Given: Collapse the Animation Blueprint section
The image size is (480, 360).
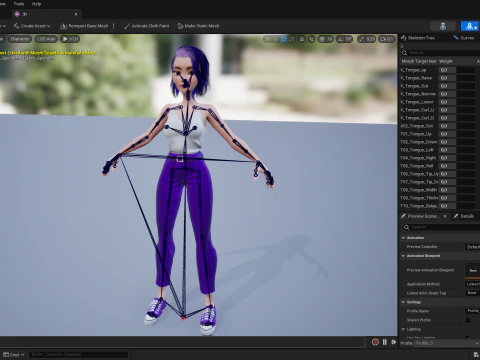Looking at the screenshot, I should 403,256.
